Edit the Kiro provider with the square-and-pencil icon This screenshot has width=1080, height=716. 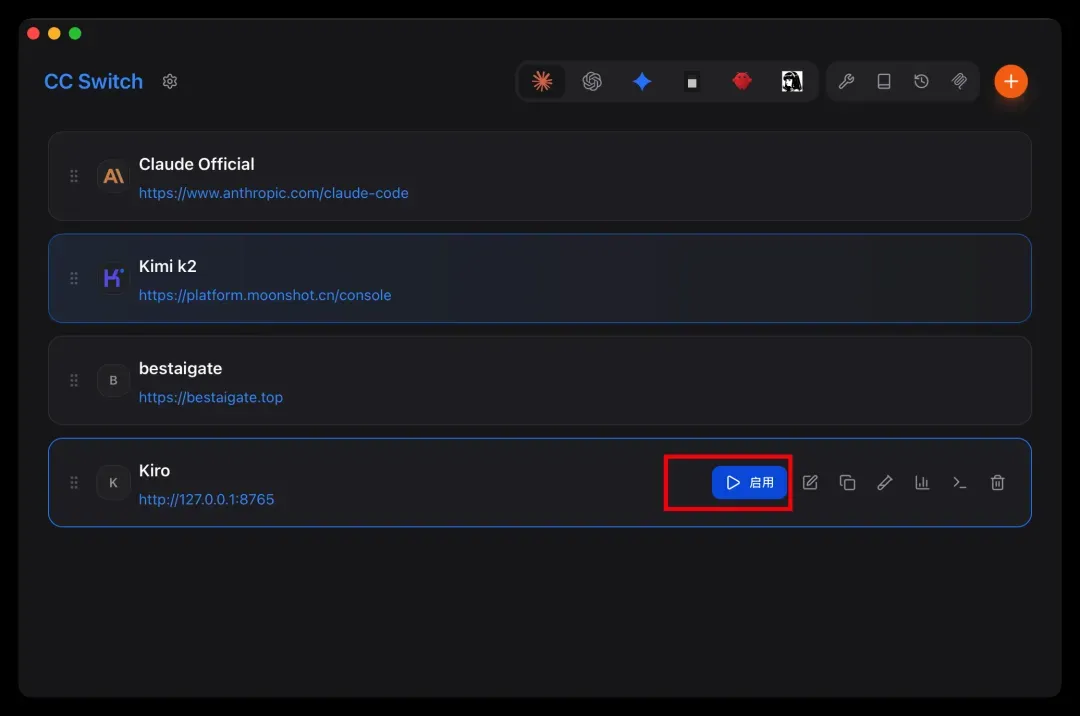tap(810, 483)
